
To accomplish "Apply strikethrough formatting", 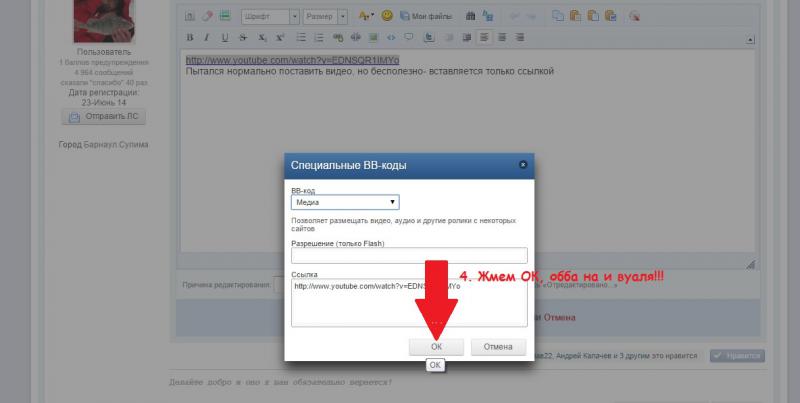I will (x=243, y=37).
